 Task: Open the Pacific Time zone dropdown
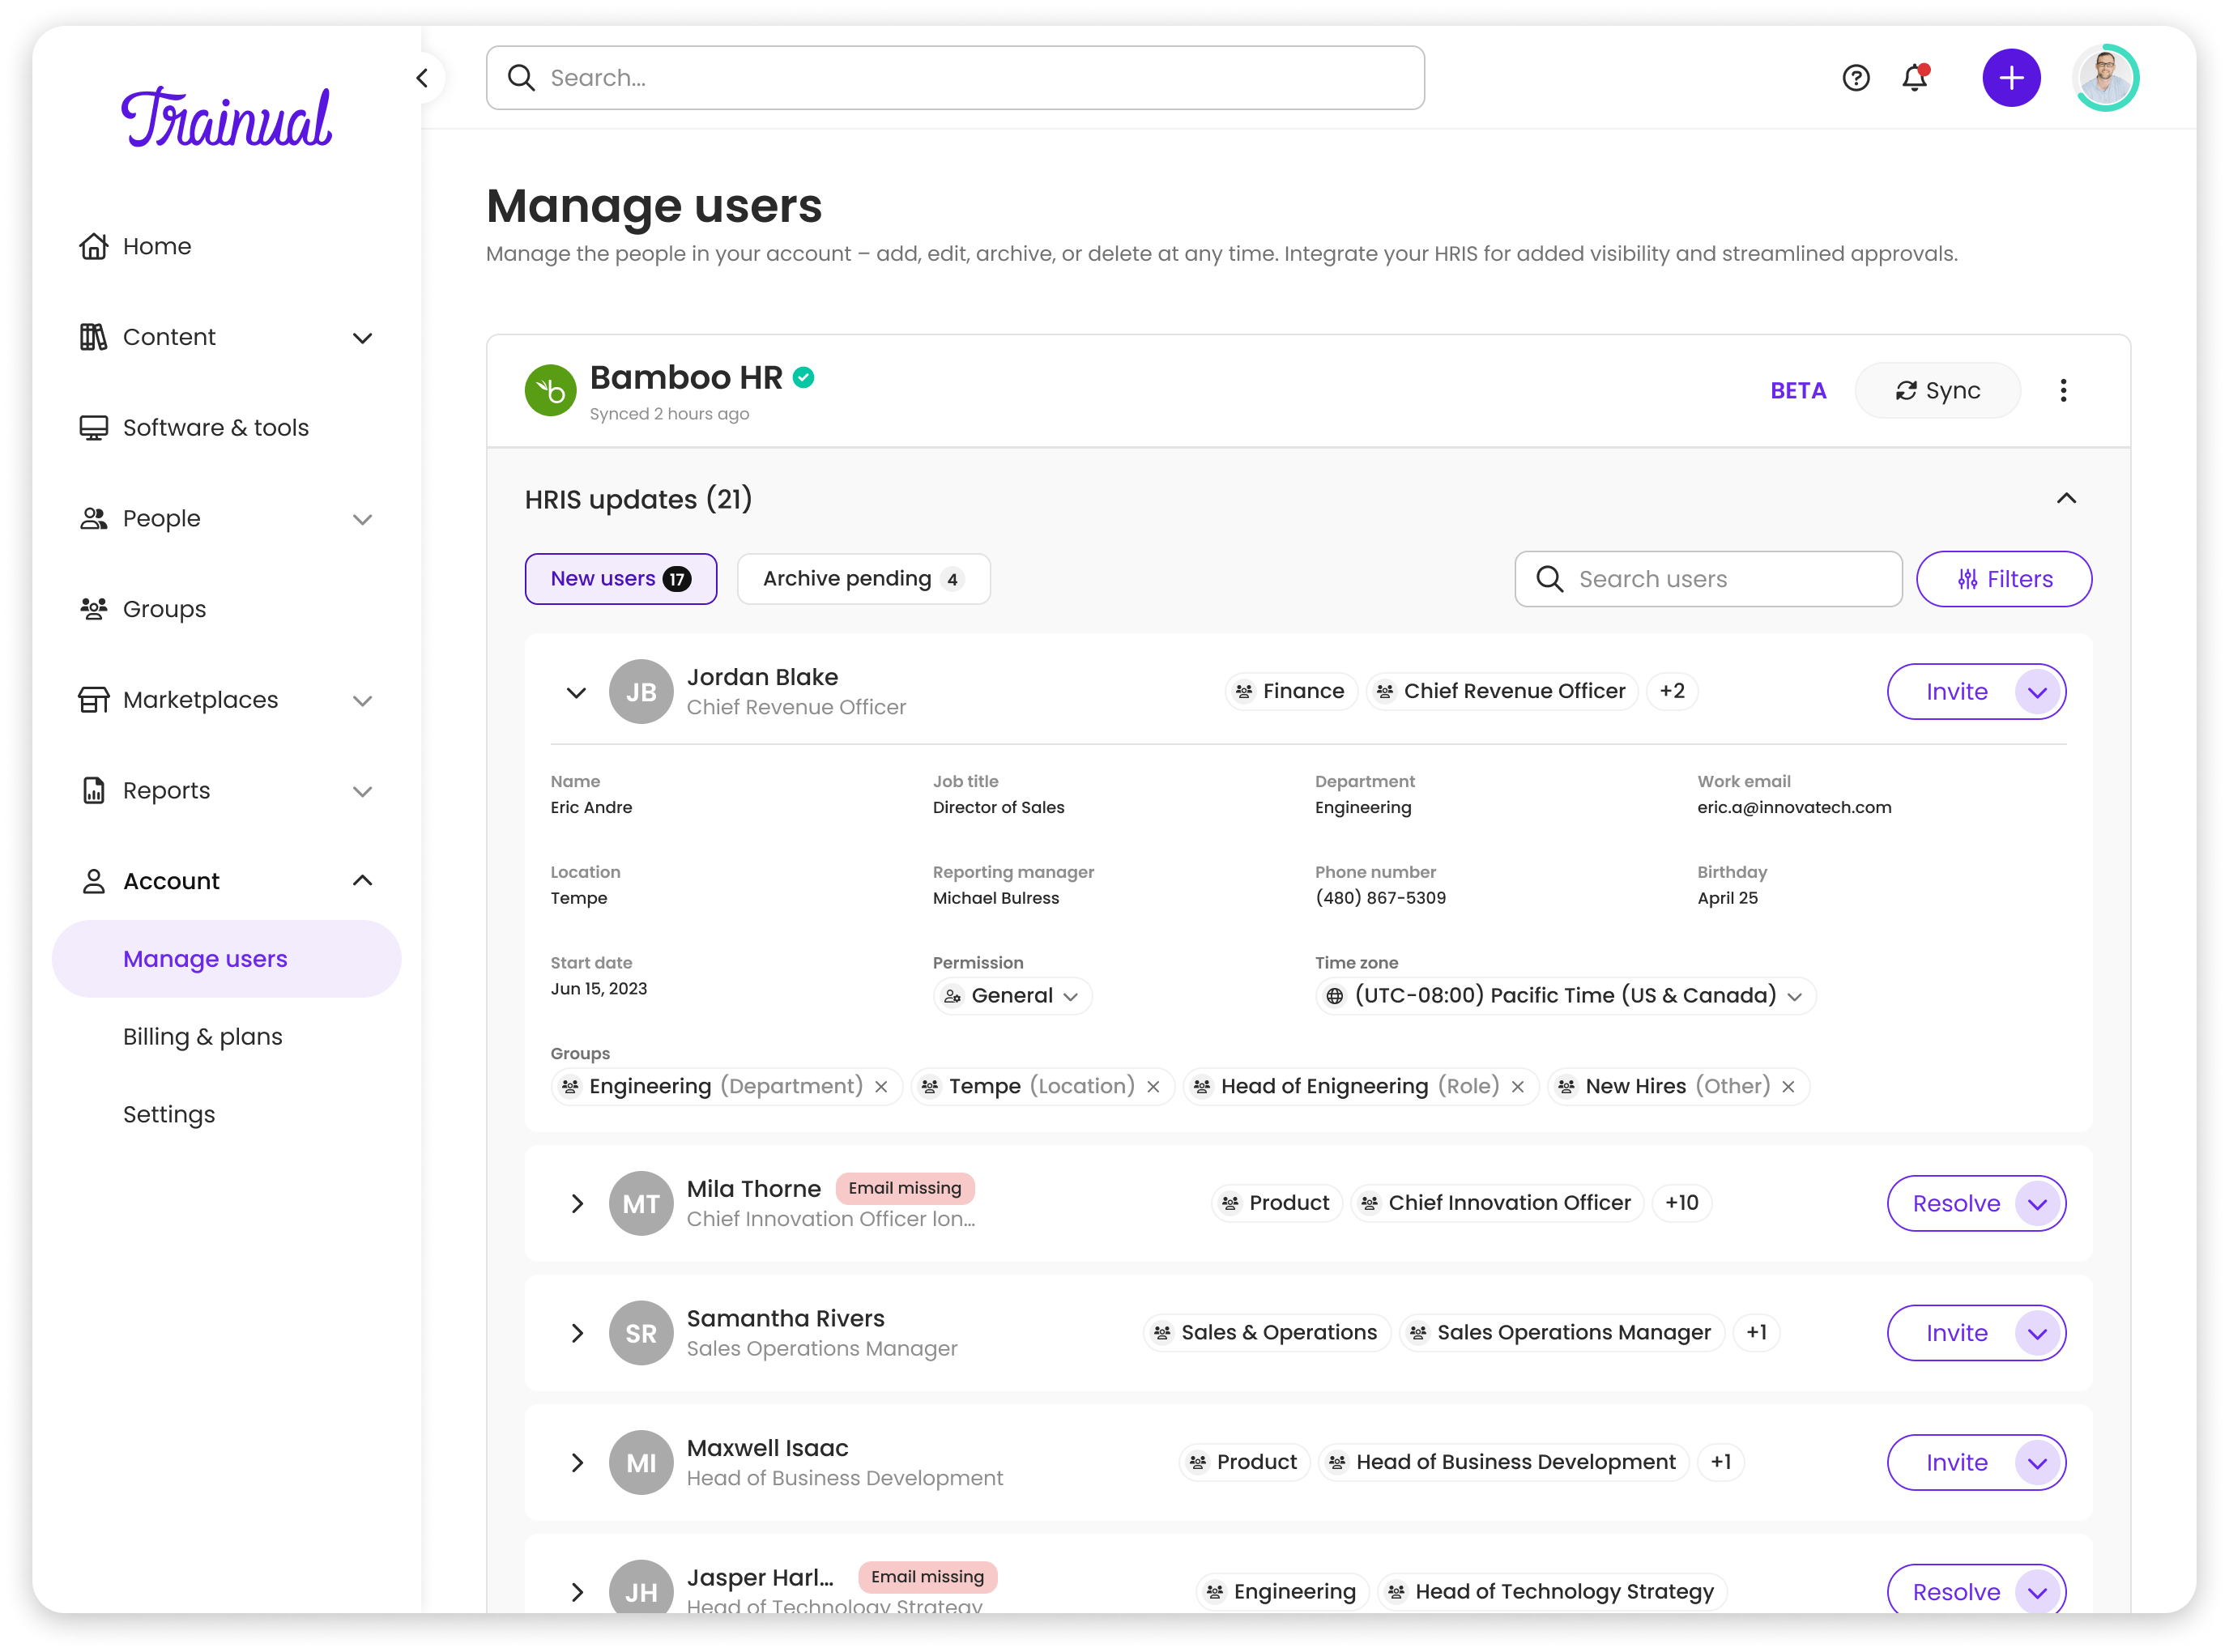pos(1565,996)
